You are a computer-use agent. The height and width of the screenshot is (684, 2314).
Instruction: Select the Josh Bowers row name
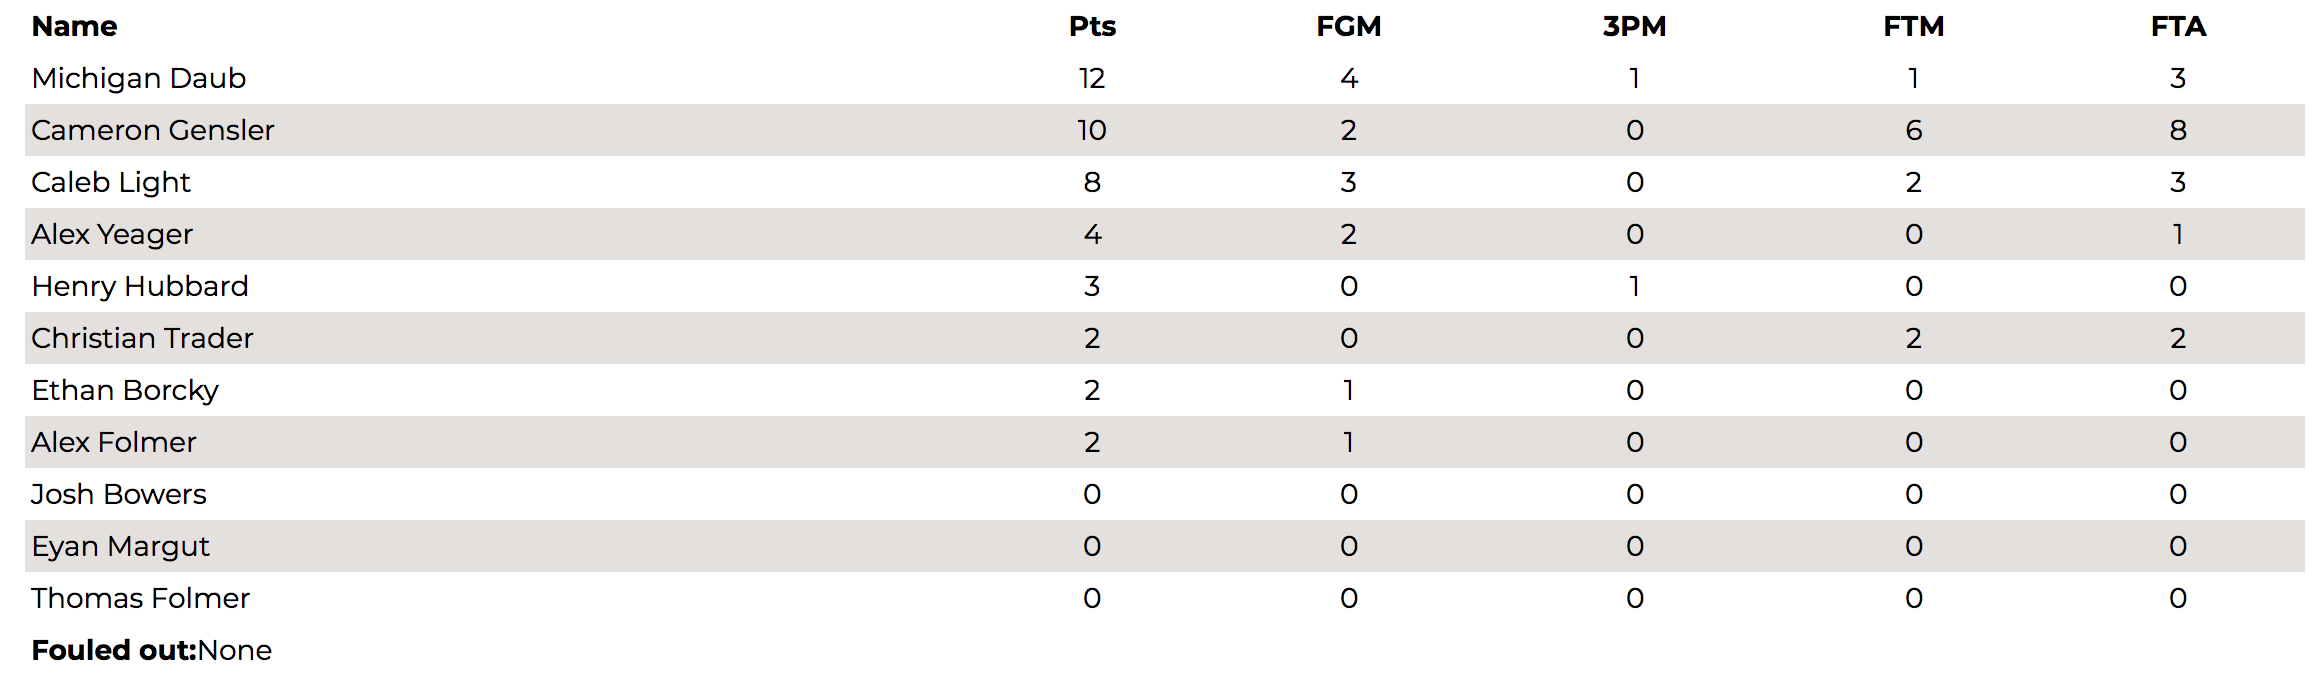pos(119,494)
